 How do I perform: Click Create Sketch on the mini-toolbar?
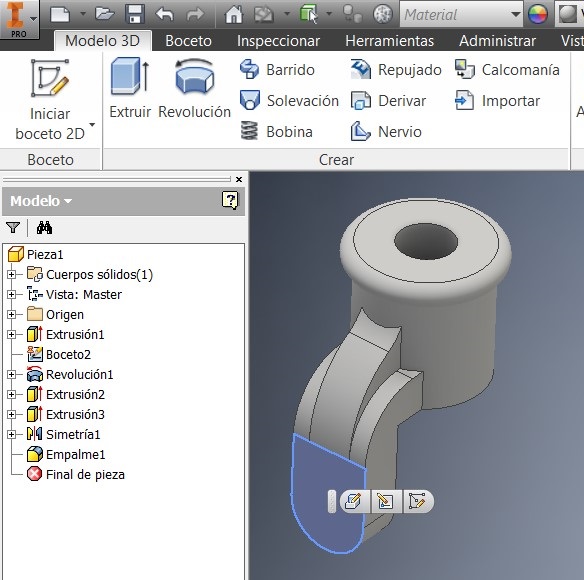[417, 501]
